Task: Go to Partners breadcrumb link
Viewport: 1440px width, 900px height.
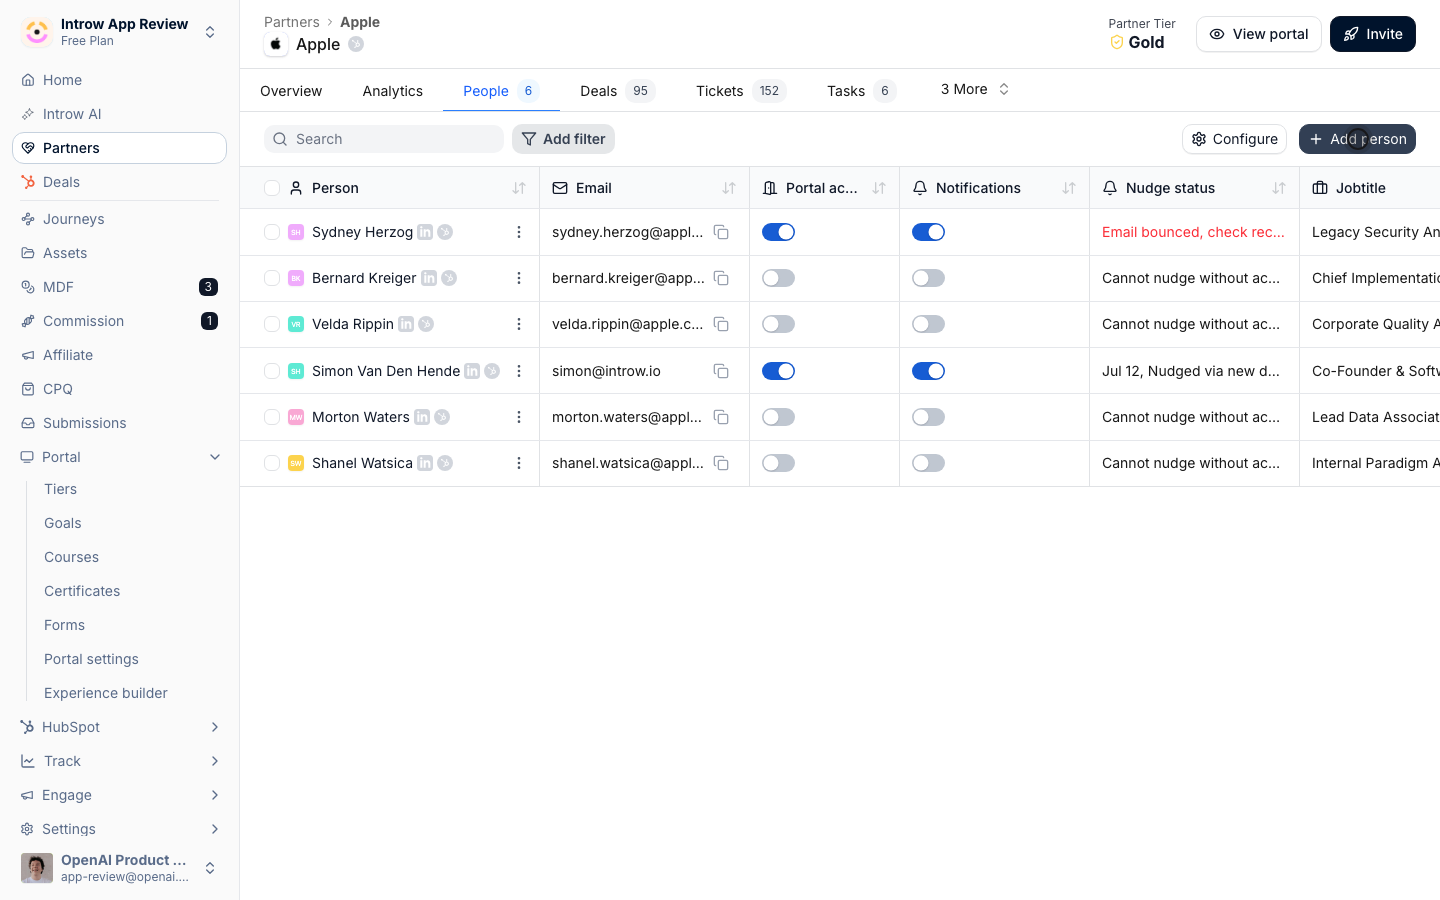Action: click(x=292, y=22)
